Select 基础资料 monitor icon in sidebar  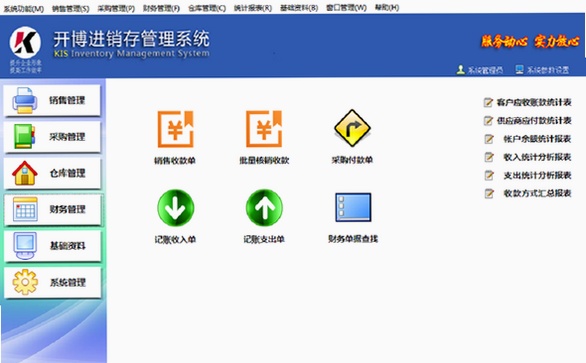click(x=25, y=246)
